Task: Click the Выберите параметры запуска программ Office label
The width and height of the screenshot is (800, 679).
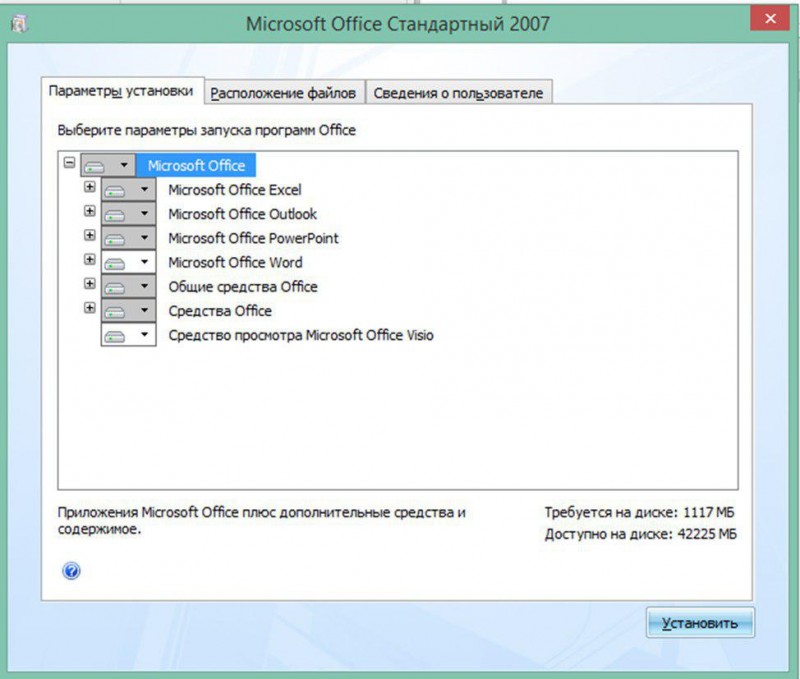Action: pos(207,130)
